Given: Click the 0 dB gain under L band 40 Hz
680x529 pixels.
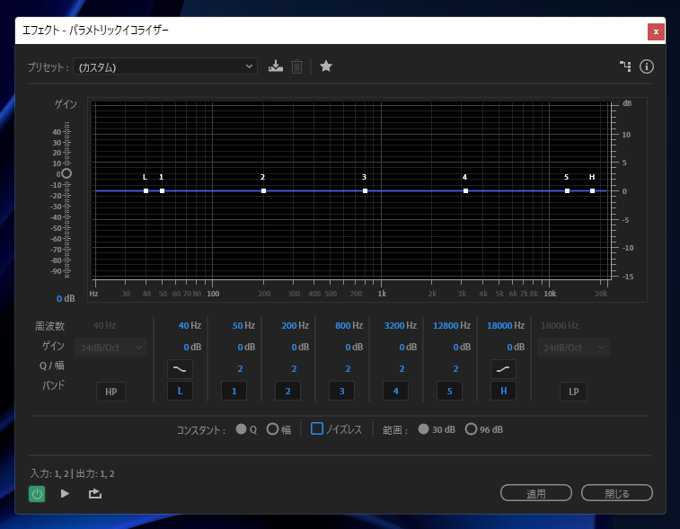Looking at the screenshot, I should point(192,347).
